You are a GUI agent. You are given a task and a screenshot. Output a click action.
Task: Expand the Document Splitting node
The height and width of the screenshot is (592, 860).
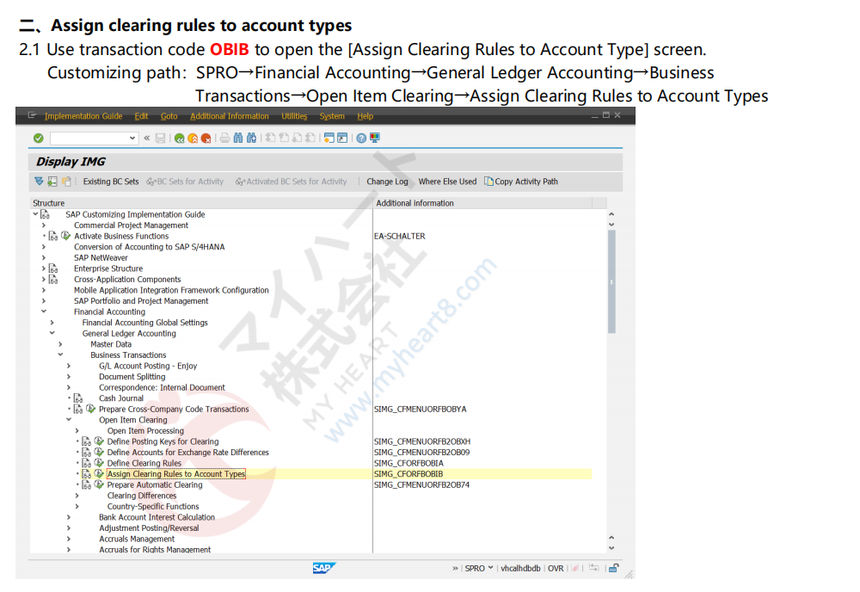click(x=69, y=377)
